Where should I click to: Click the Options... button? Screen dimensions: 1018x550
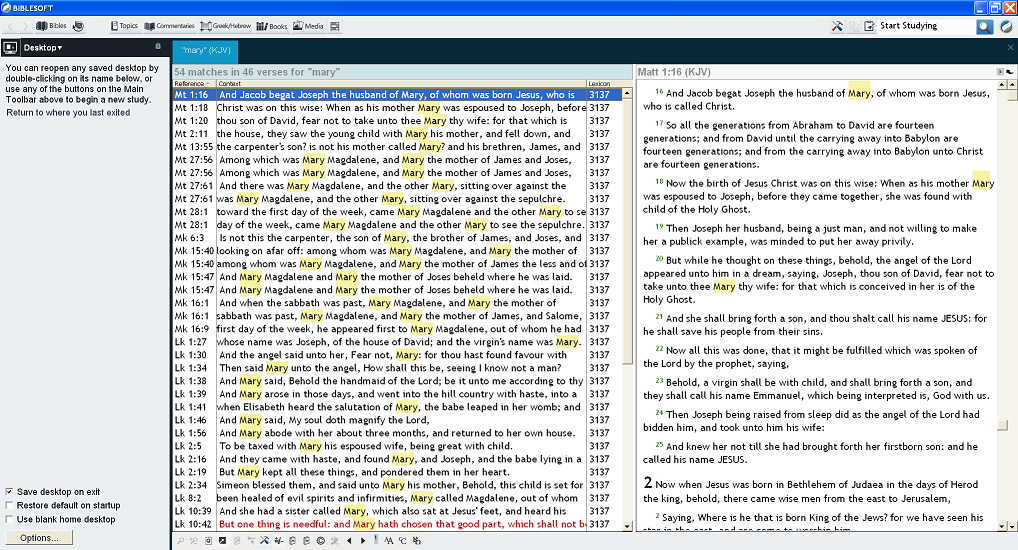coord(39,538)
